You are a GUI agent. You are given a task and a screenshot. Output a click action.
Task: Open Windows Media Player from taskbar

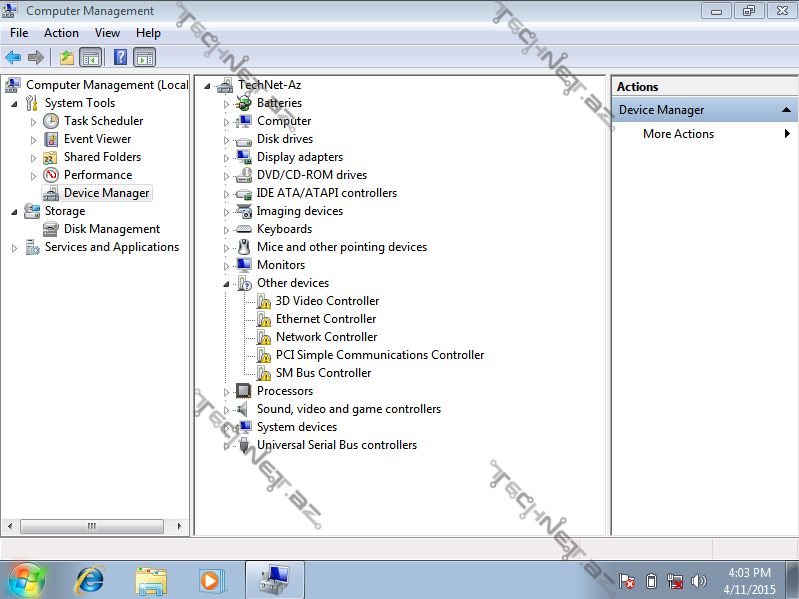point(211,579)
